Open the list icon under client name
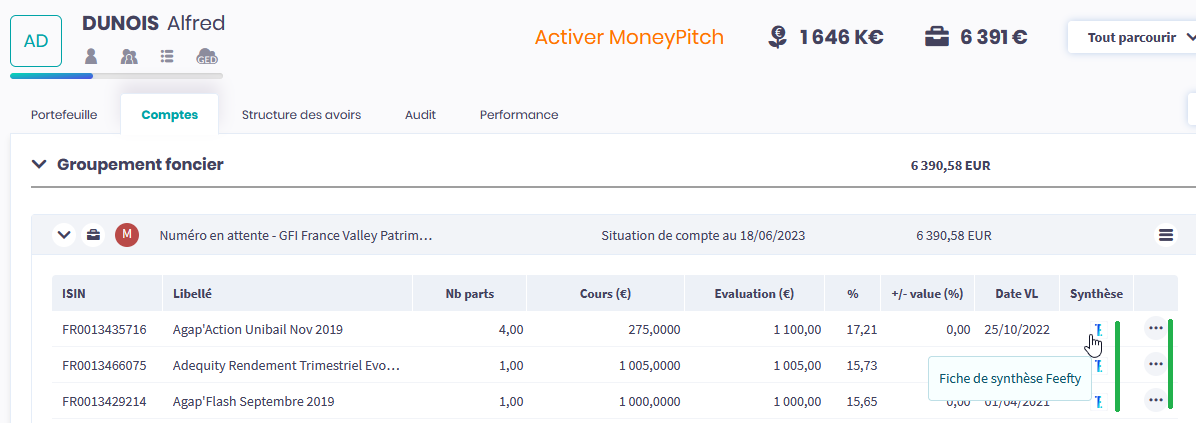 tap(168, 56)
